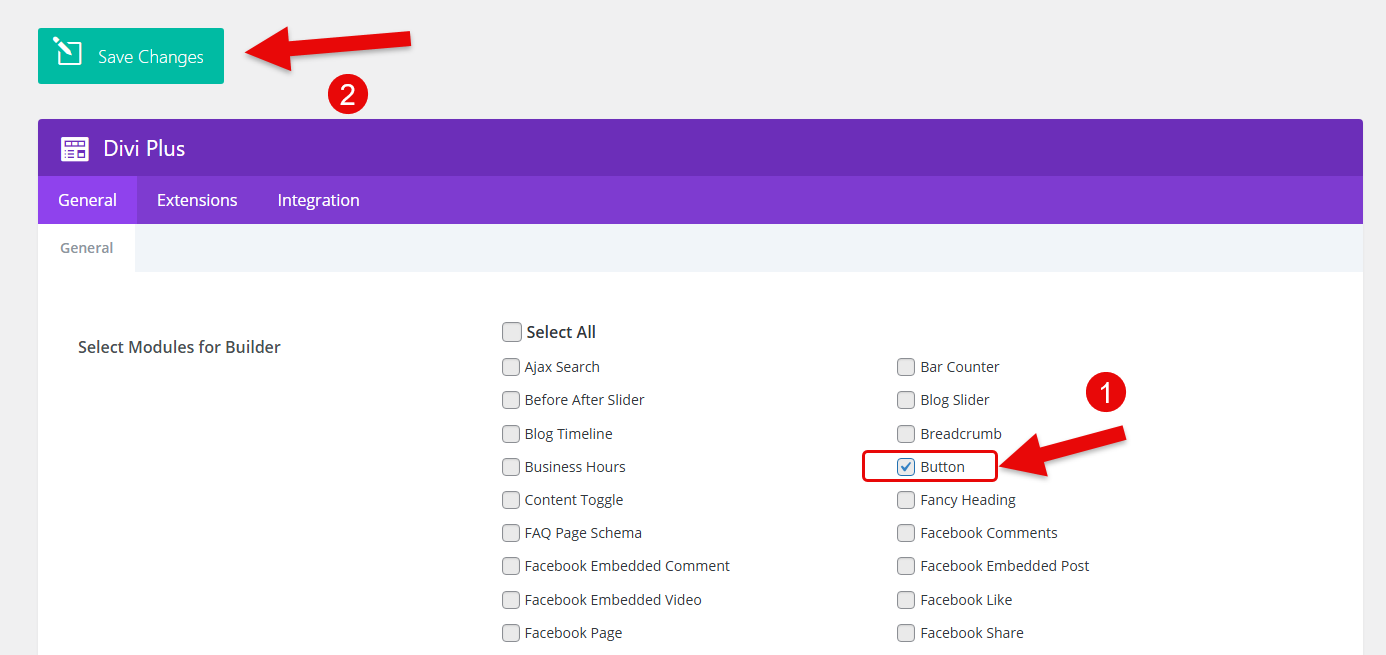Enable FAQ Page Schema module
The height and width of the screenshot is (655, 1386).
point(511,533)
